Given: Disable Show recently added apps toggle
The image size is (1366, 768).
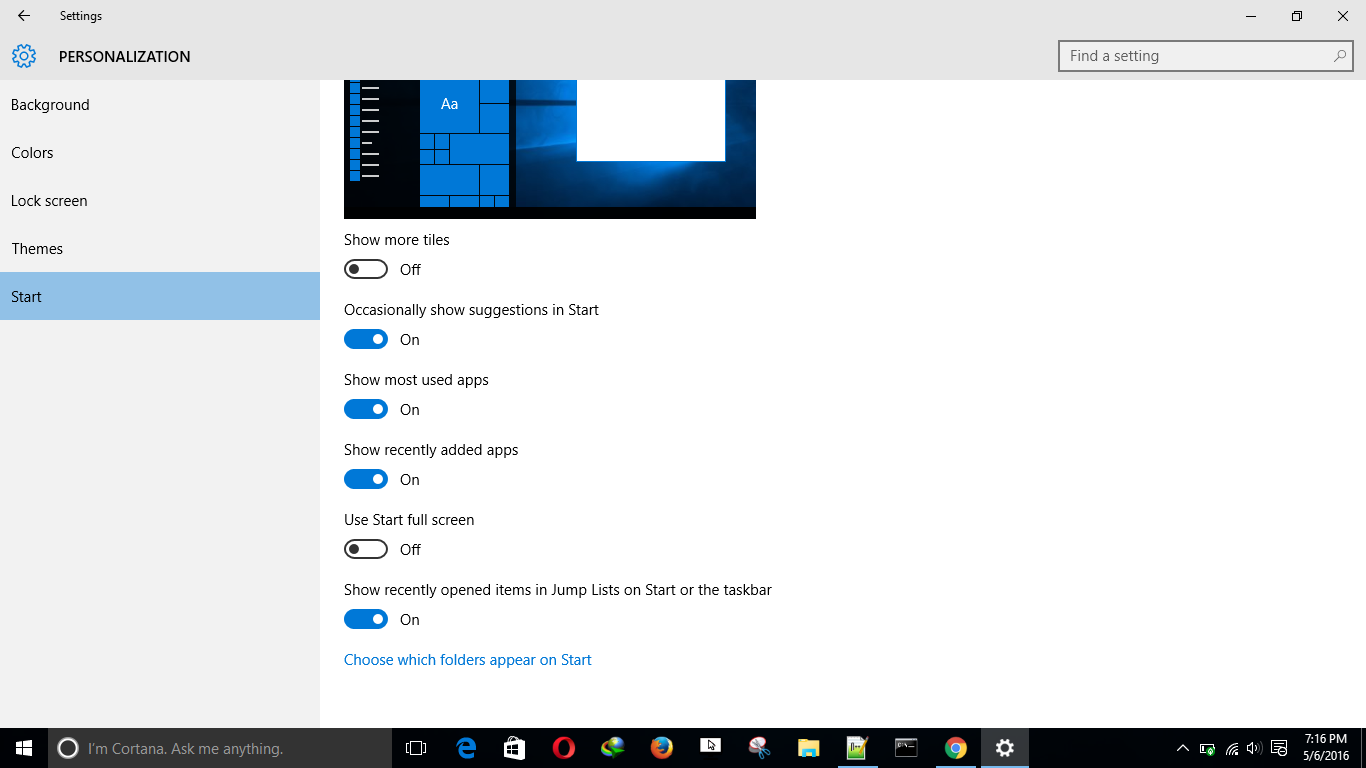Looking at the screenshot, I should pos(366,480).
